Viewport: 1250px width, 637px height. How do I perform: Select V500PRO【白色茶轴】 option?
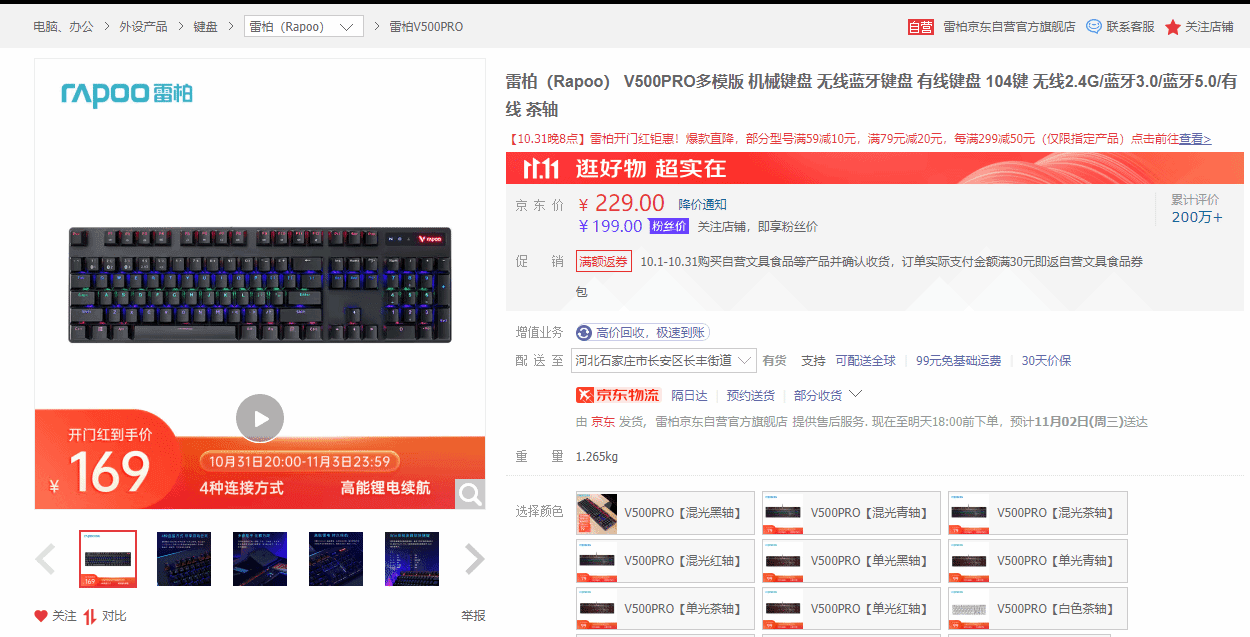coord(1038,608)
